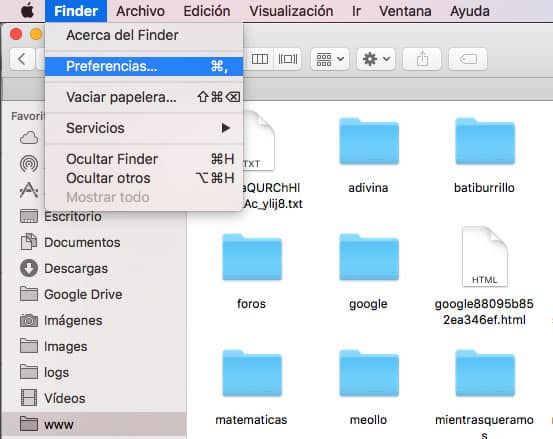Expand the Servicios submenu
Viewport: 553px width, 439px height.
coord(144,128)
